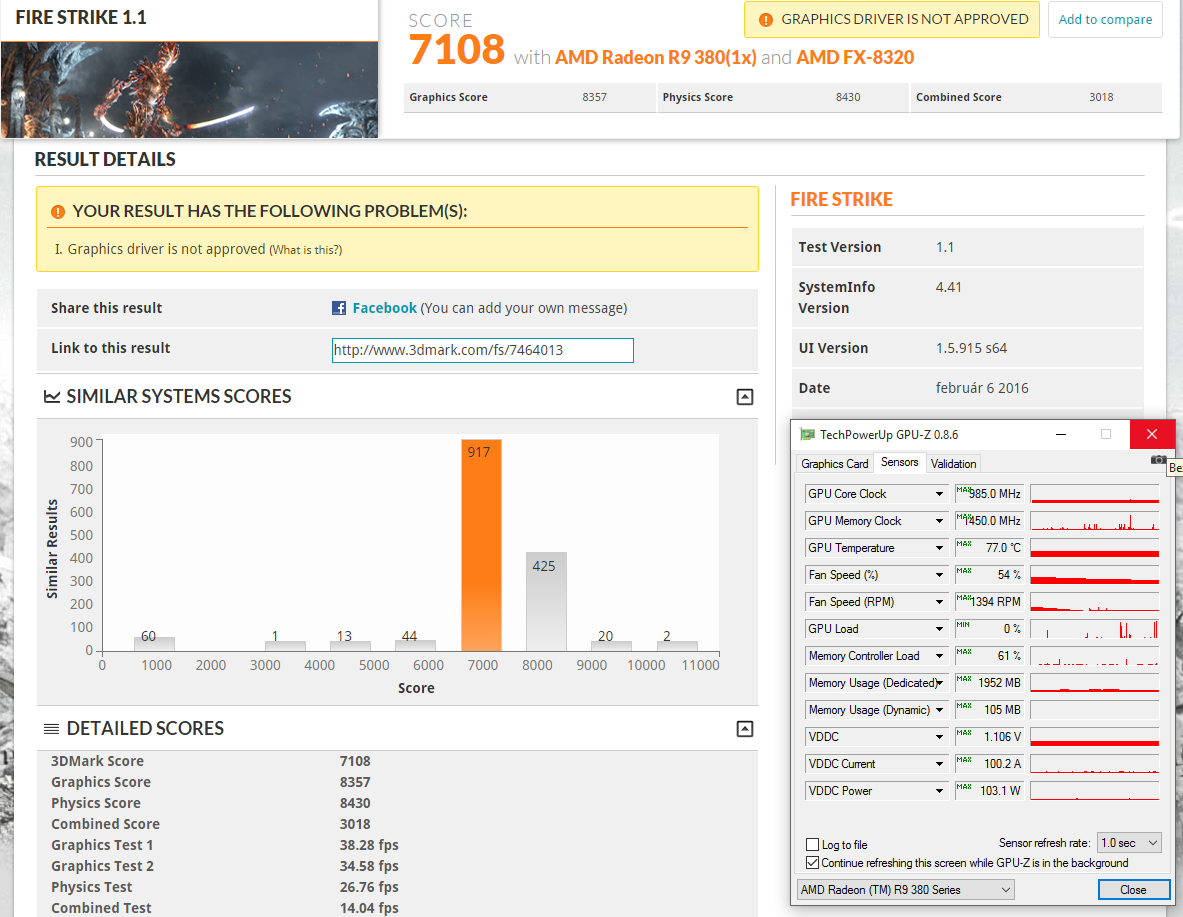Click the GPU Core Clock graph
The height and width of the screenshot is (917, 1183).
coord(1094,494)
